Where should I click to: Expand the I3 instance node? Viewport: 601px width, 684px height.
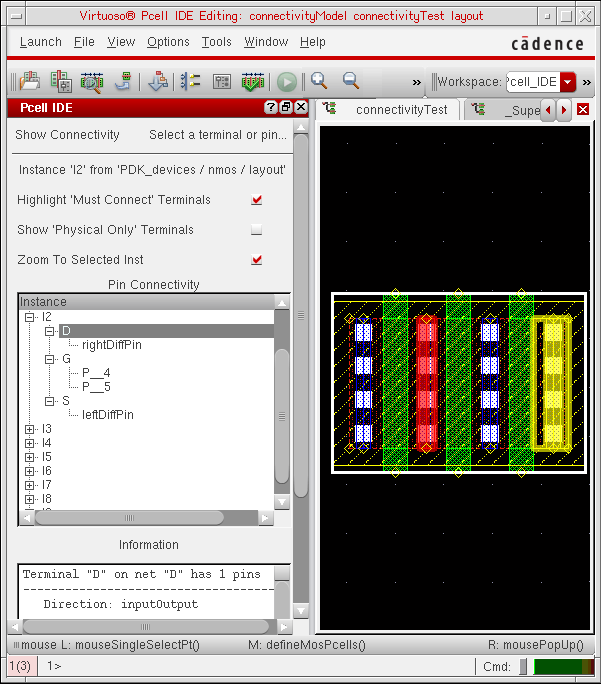coord(29,429)
